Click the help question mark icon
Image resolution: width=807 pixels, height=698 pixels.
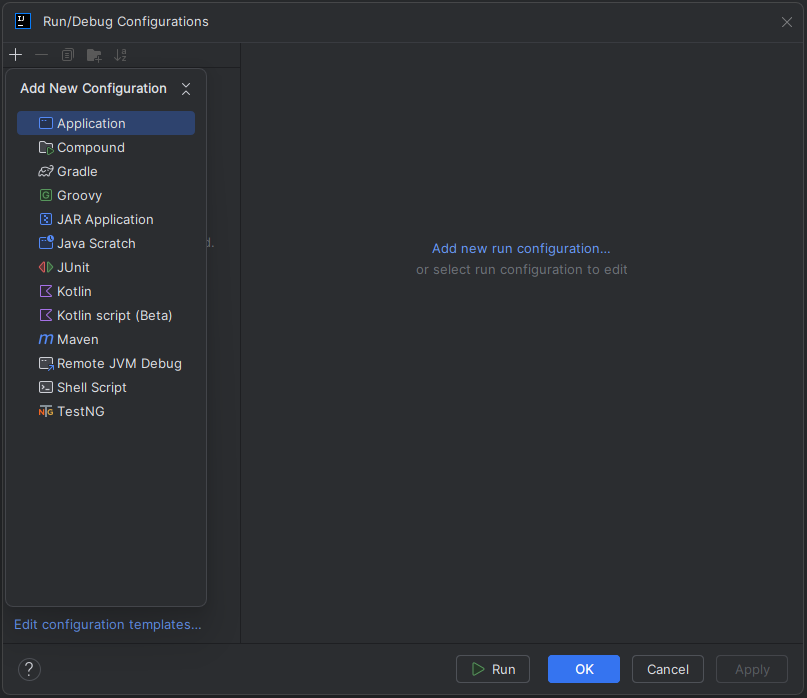pyautogui.click(x=28, y=669)
